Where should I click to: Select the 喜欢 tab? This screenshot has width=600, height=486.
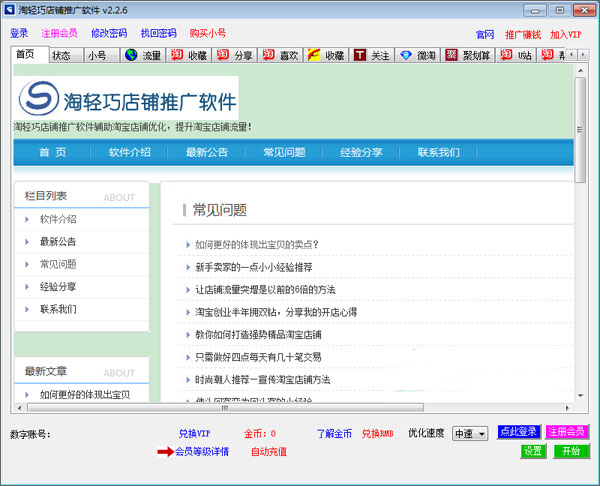281,55
